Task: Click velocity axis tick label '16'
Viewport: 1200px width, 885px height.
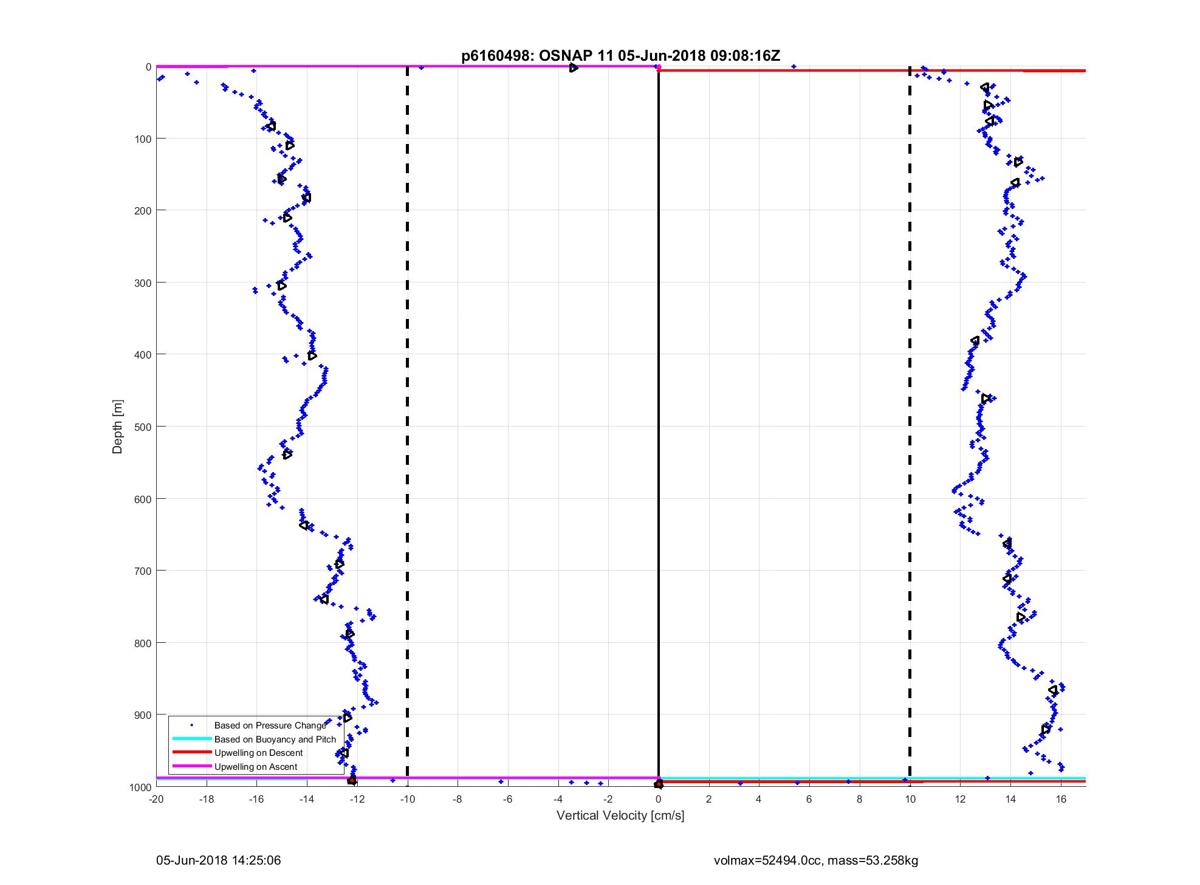Action: [x=1060, y=799]
